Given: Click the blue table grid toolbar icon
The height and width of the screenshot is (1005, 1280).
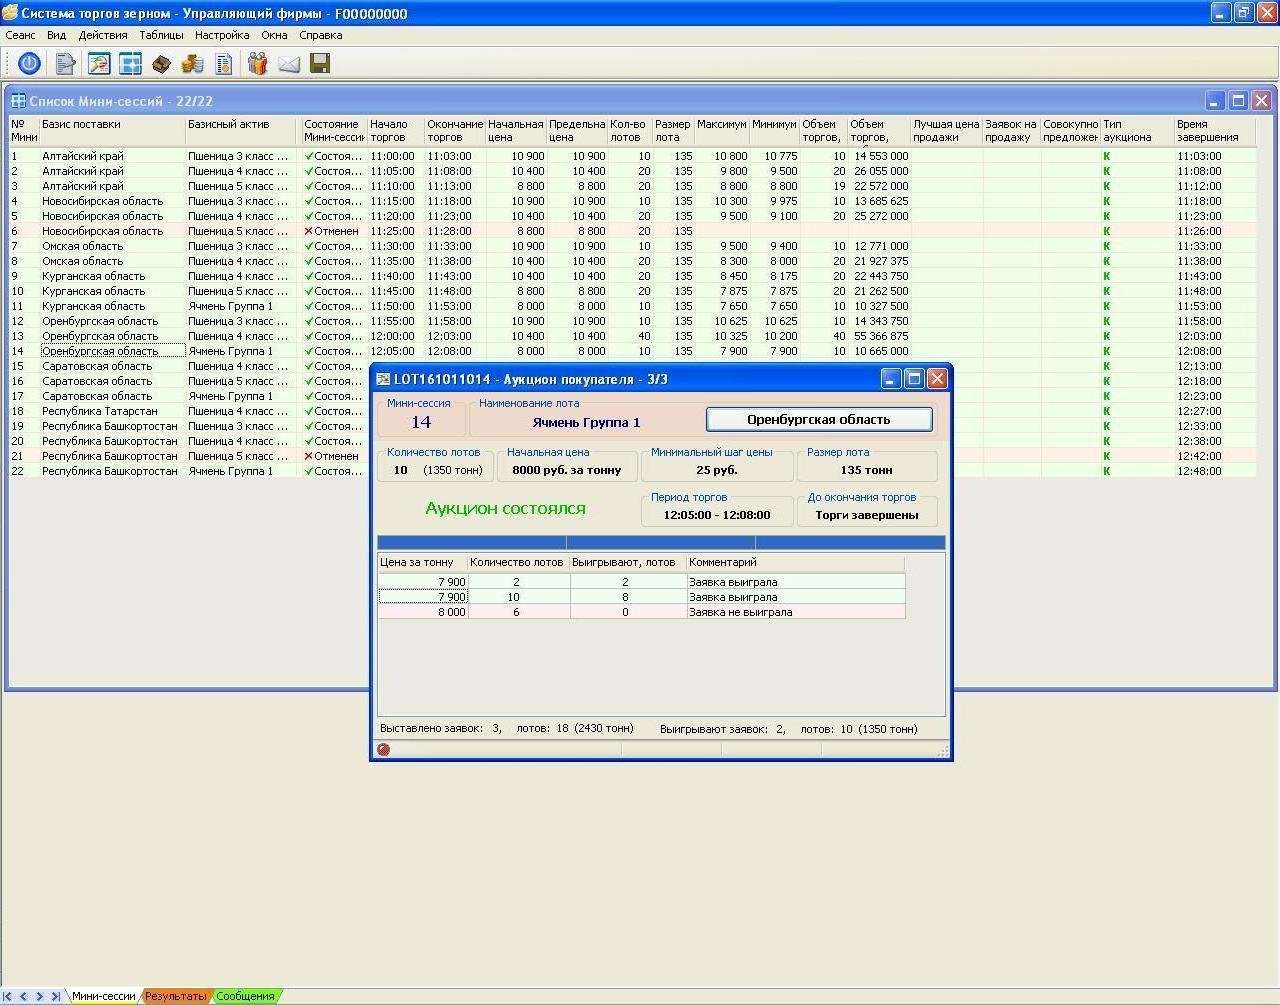Looking at the screenshot, I should [x=130, y=64].
